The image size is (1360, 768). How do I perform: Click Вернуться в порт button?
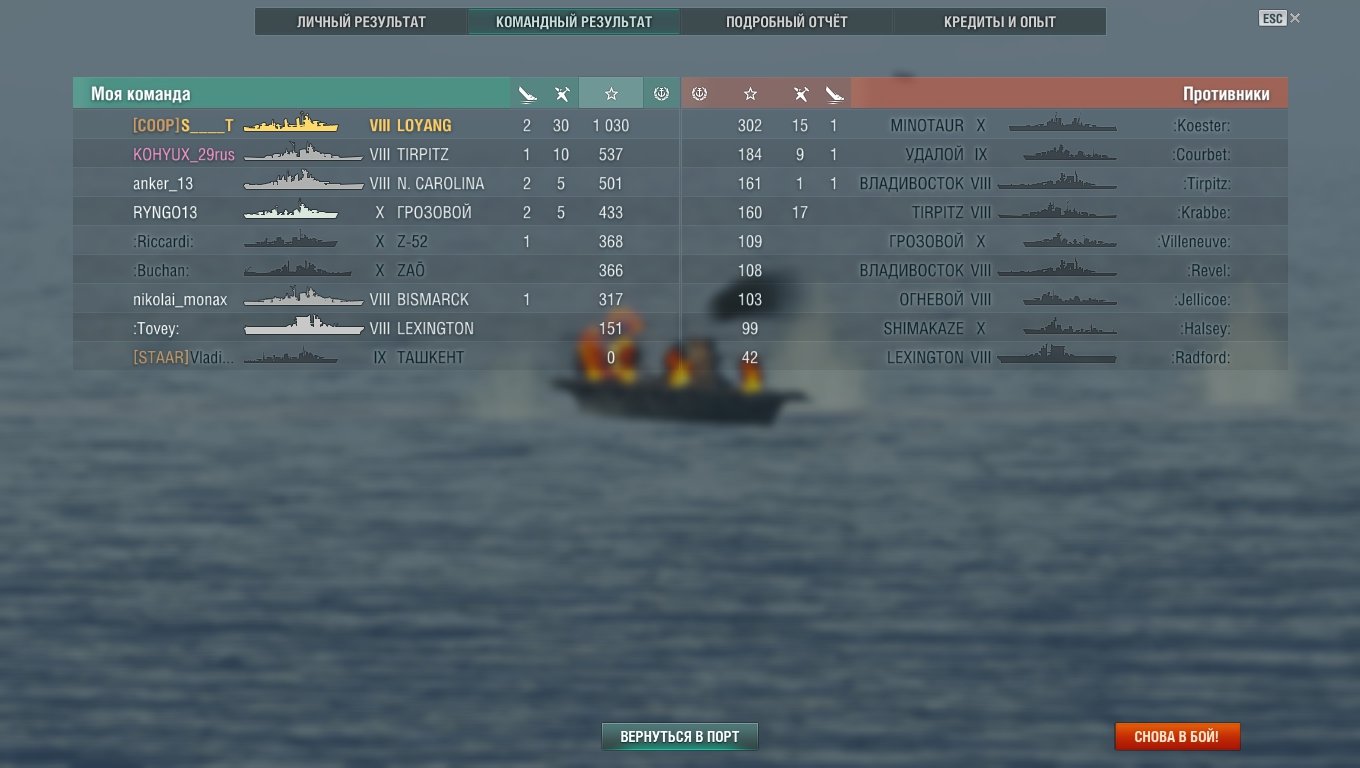[x=680, y=737]
